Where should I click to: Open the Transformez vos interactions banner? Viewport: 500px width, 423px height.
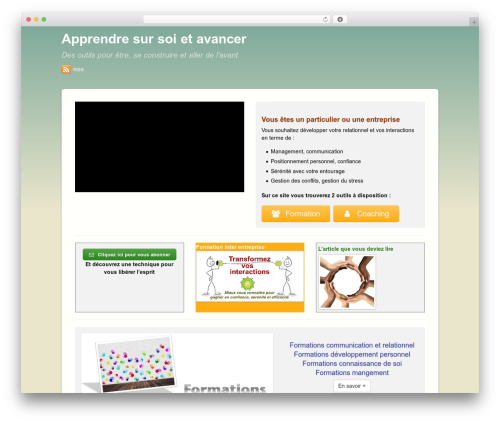click(250, 276)
